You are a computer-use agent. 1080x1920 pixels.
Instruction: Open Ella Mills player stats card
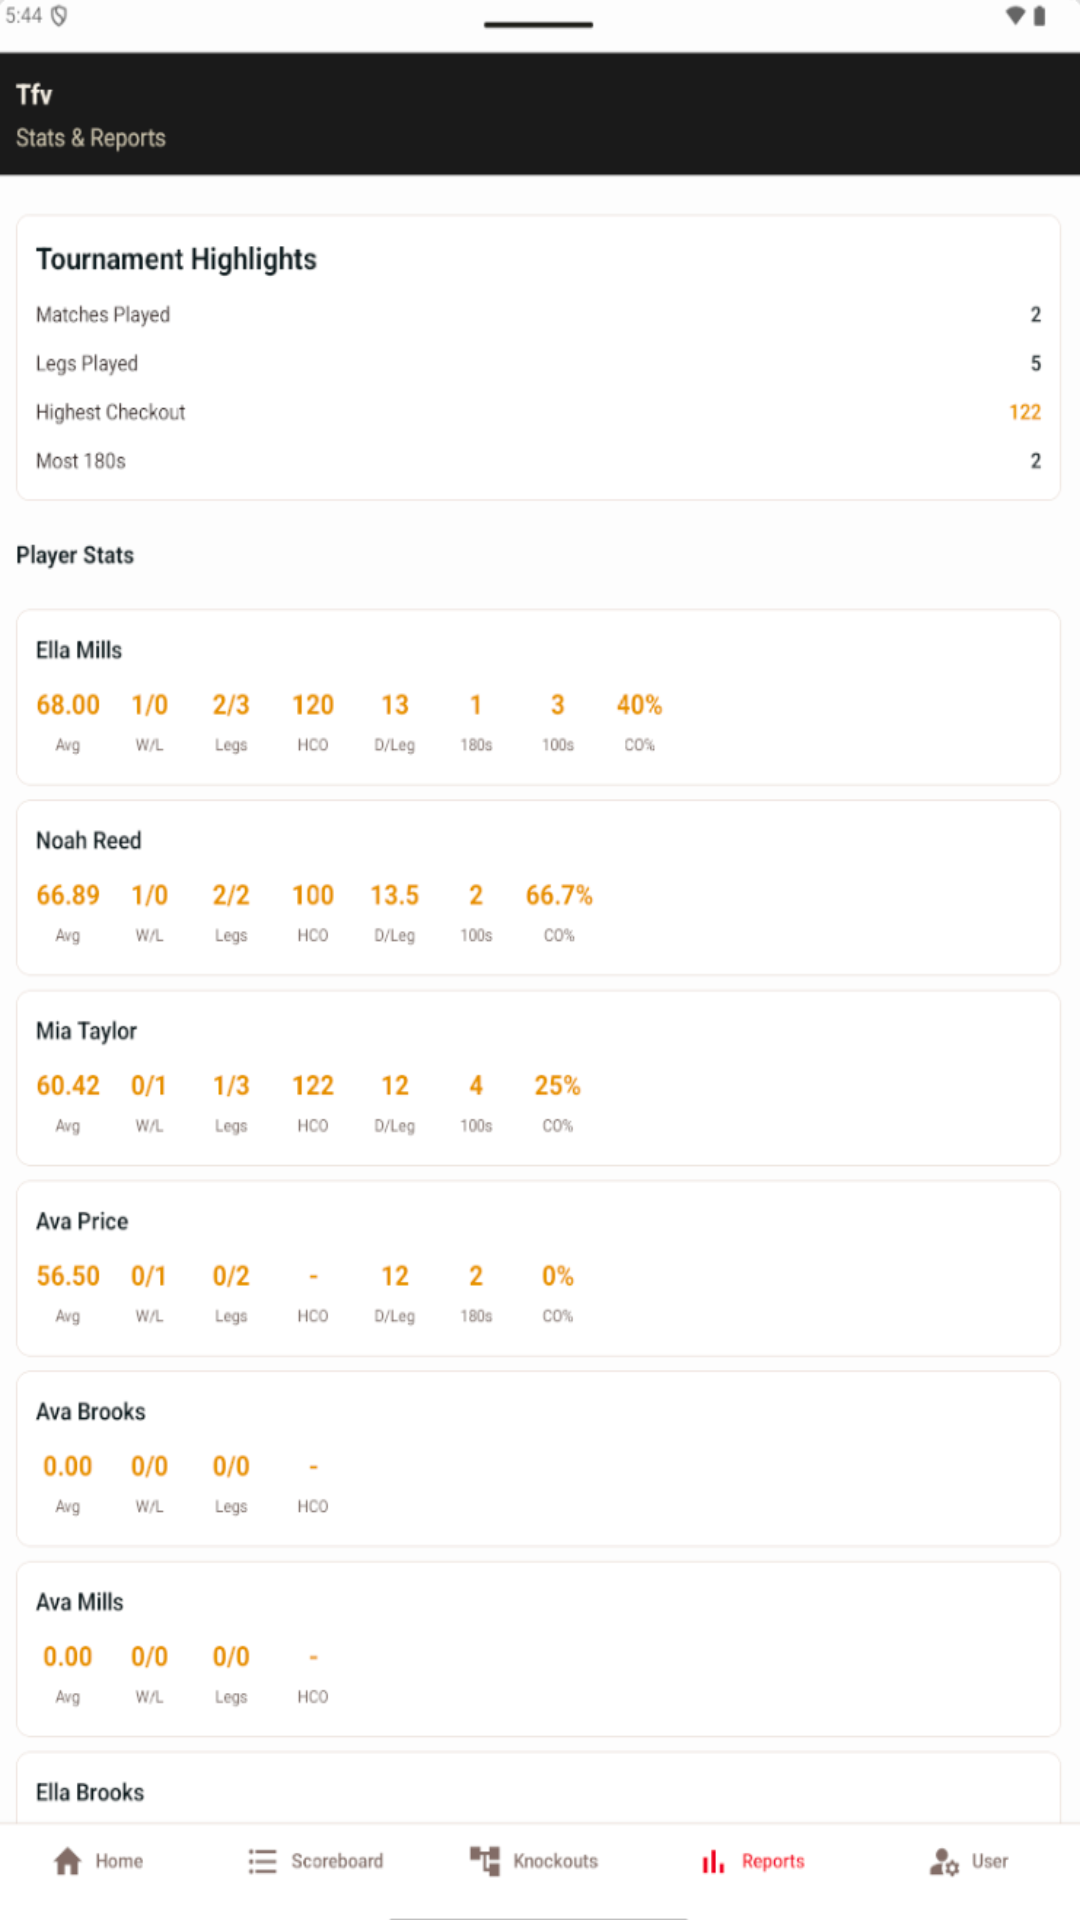[538, 697]
